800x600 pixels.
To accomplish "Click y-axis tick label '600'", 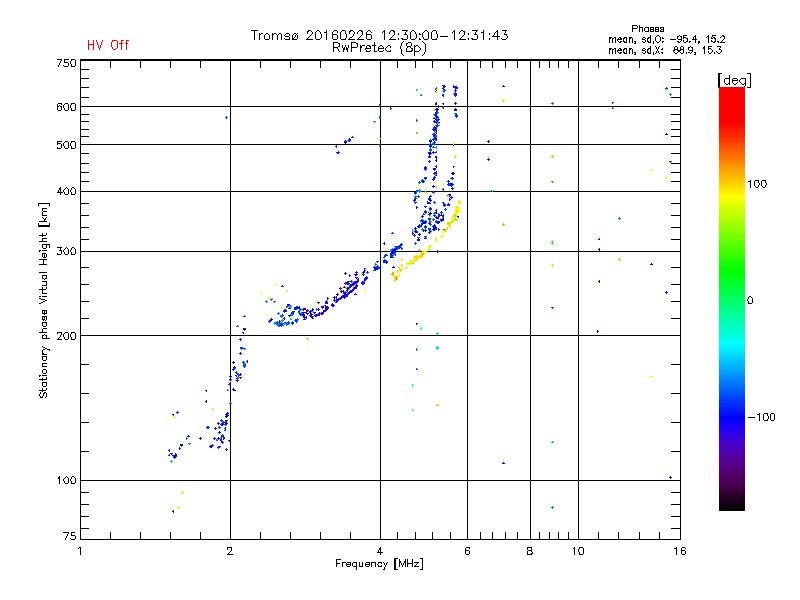I will [66, 107].
